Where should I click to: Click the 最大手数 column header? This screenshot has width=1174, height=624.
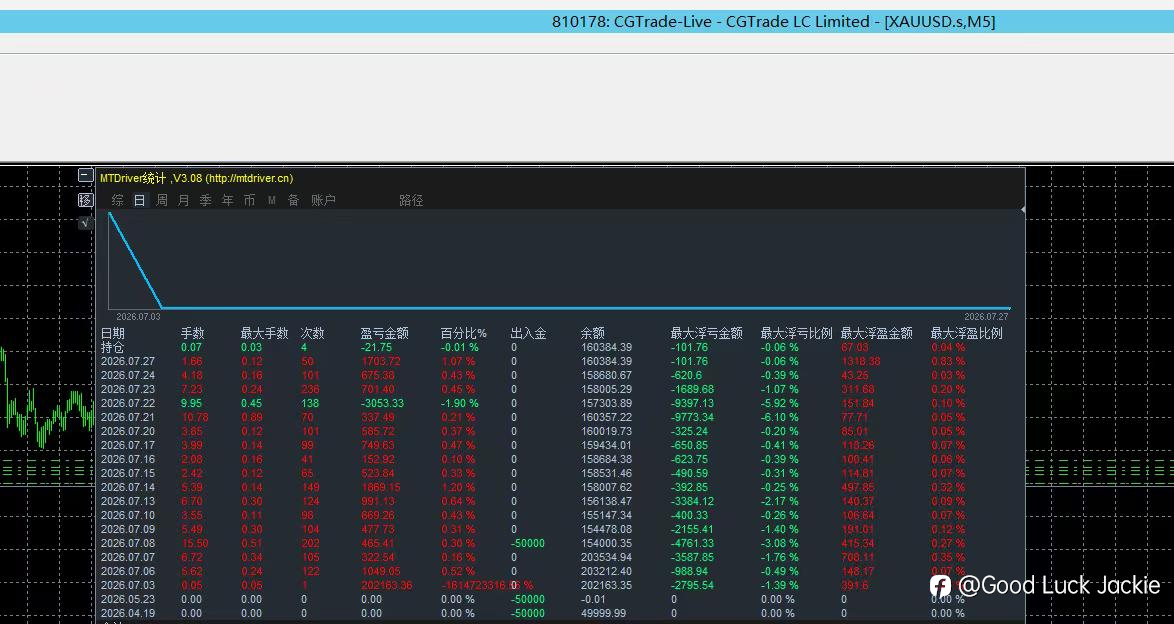point(264,333)
